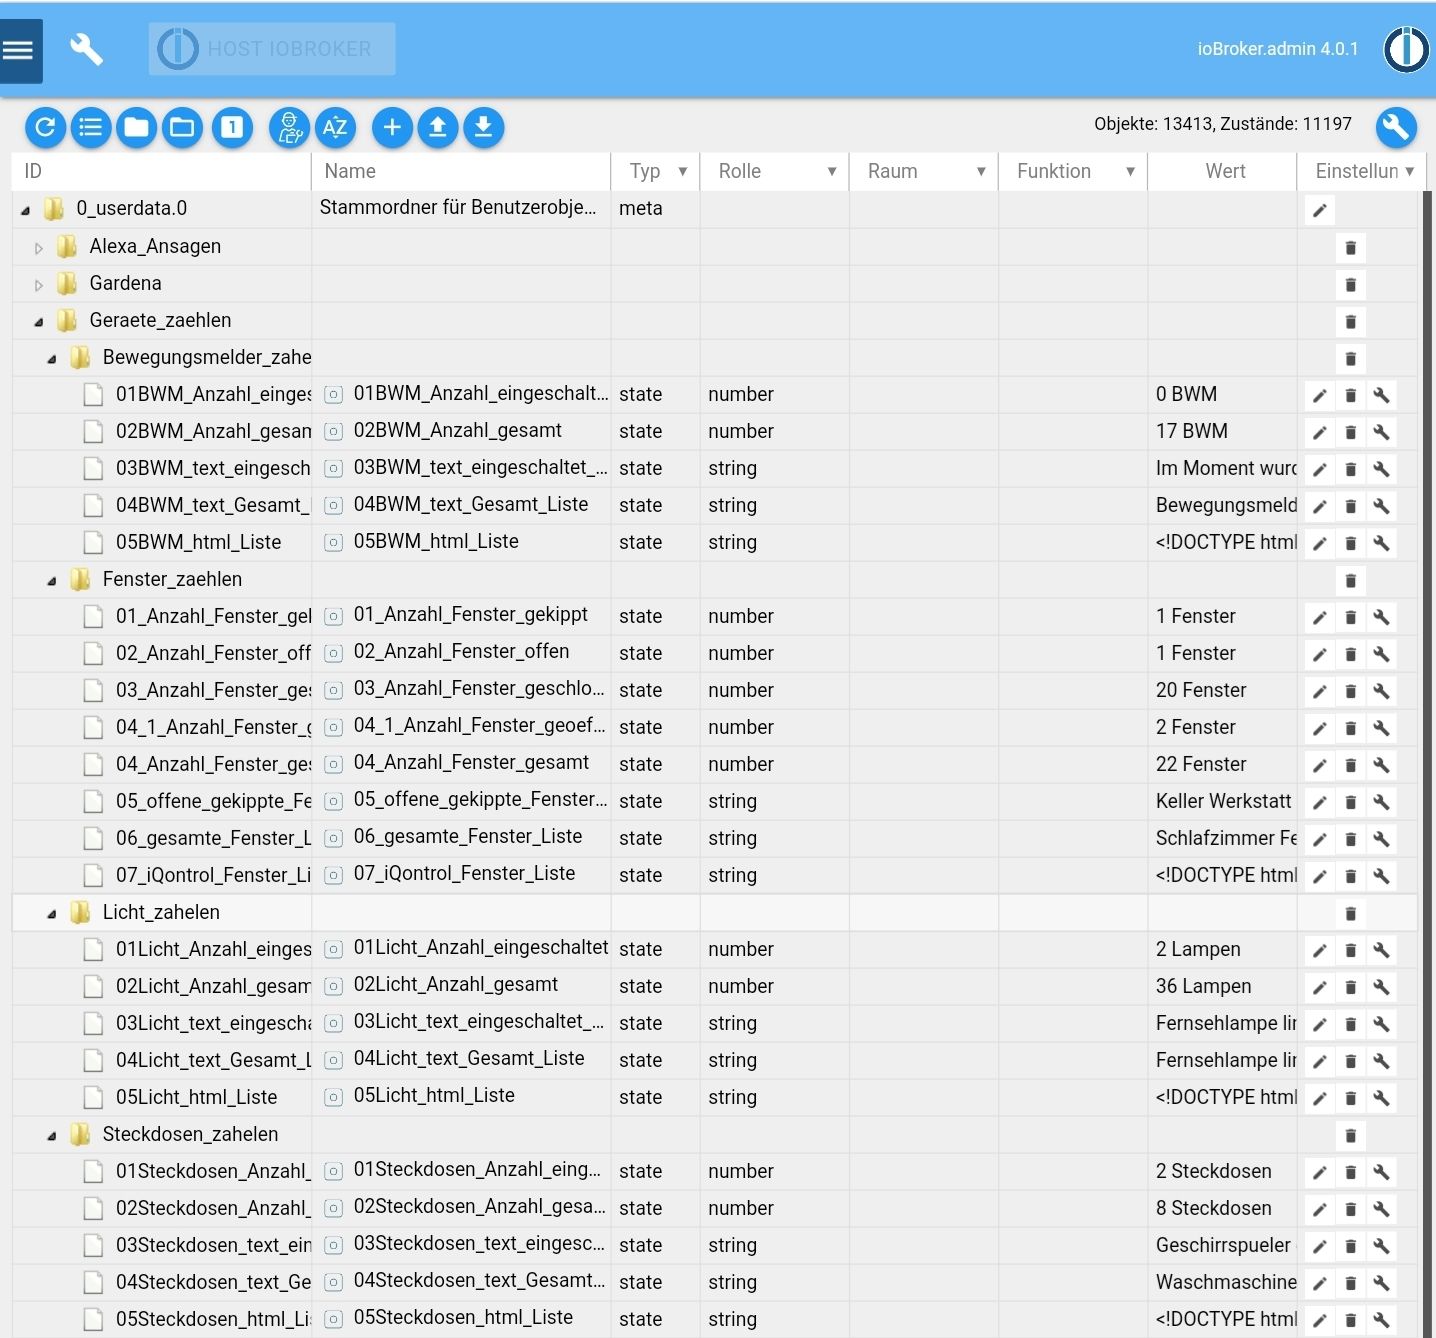1436x1338 pixels.
Task: Open column configuration wrench at right
Action: (1396, 127)
